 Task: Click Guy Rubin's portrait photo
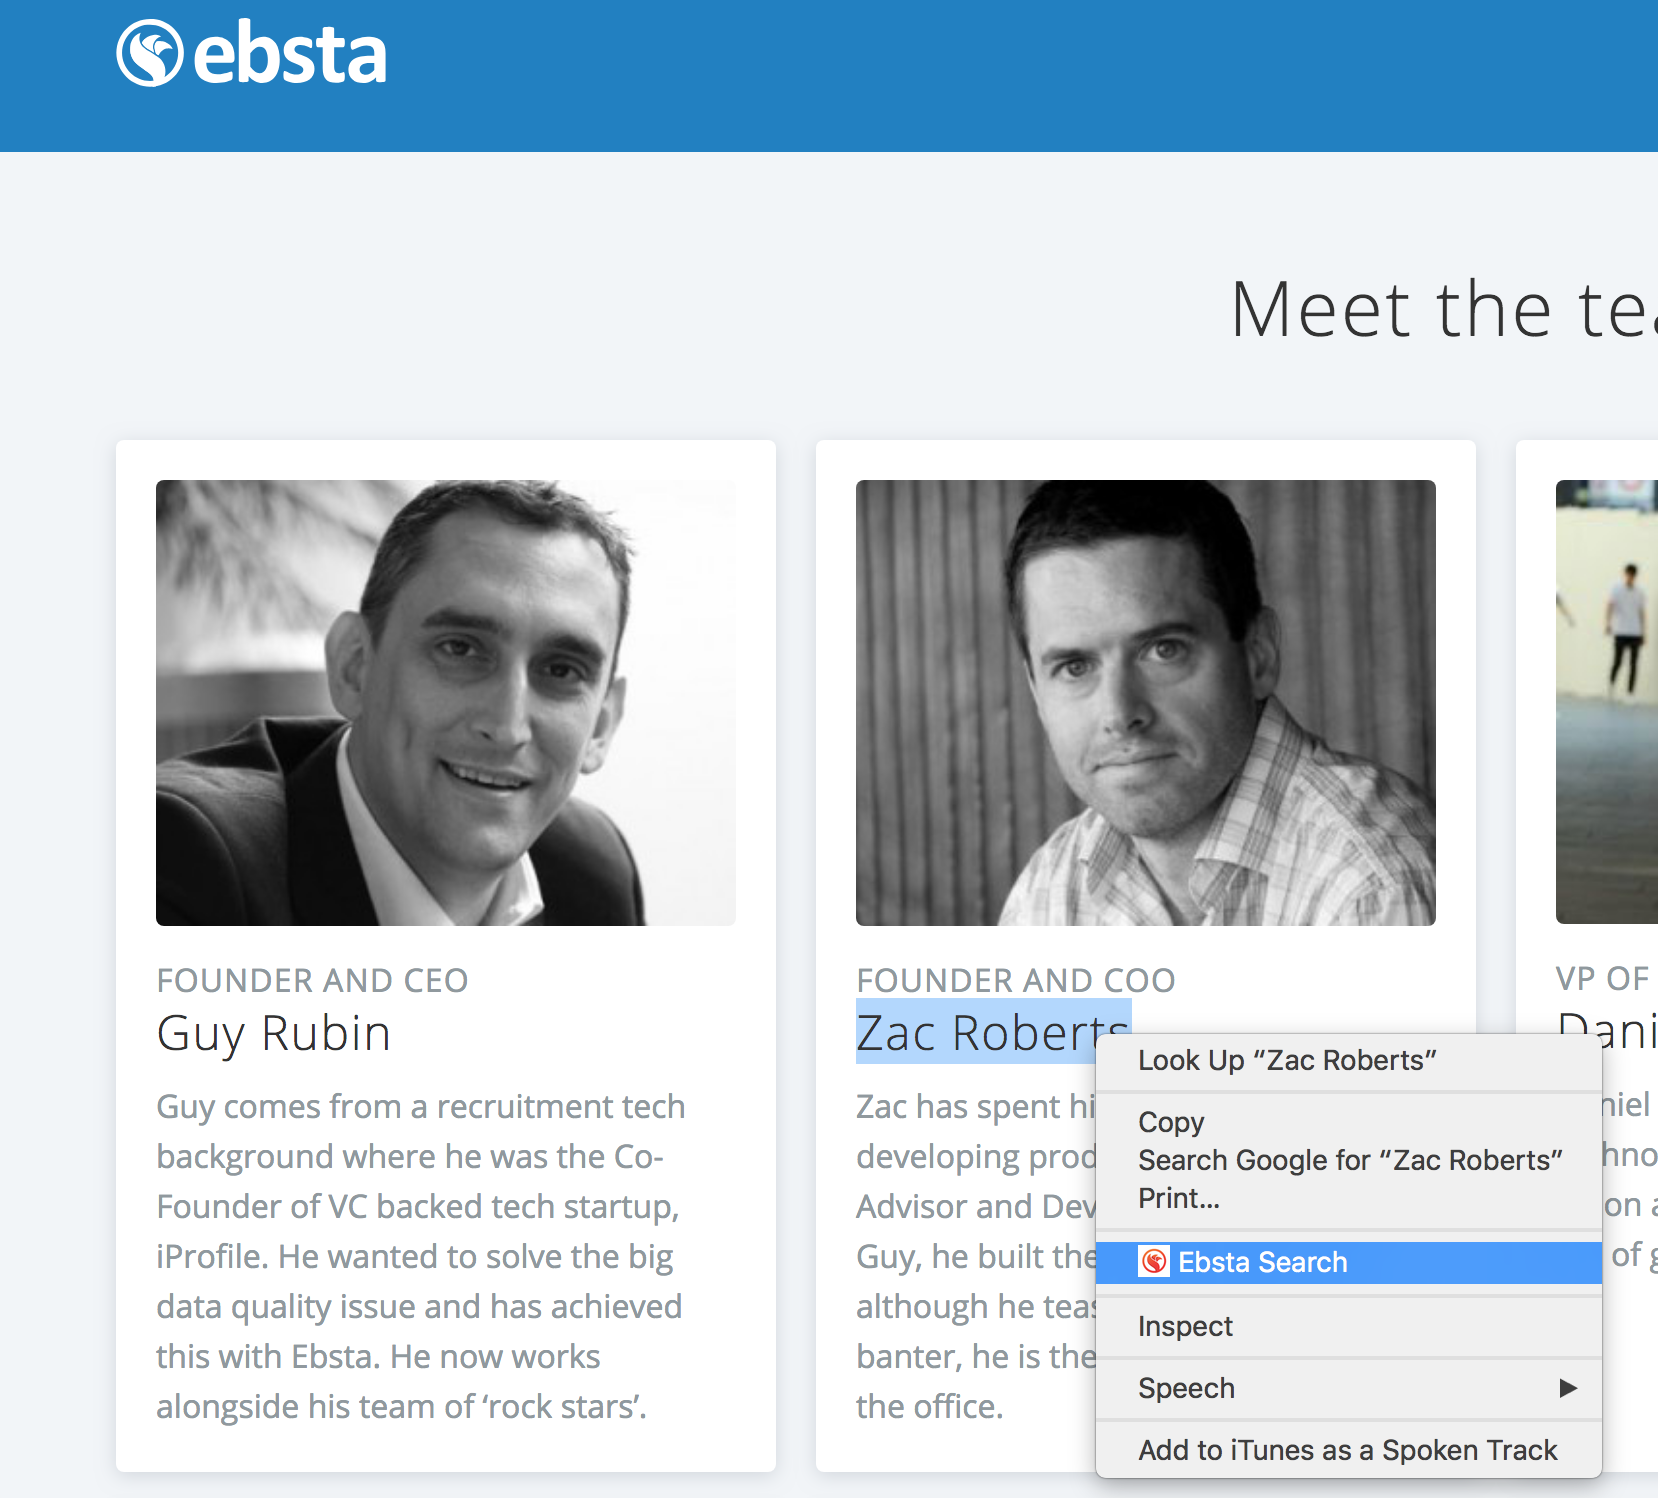click(x=446, y=702)
